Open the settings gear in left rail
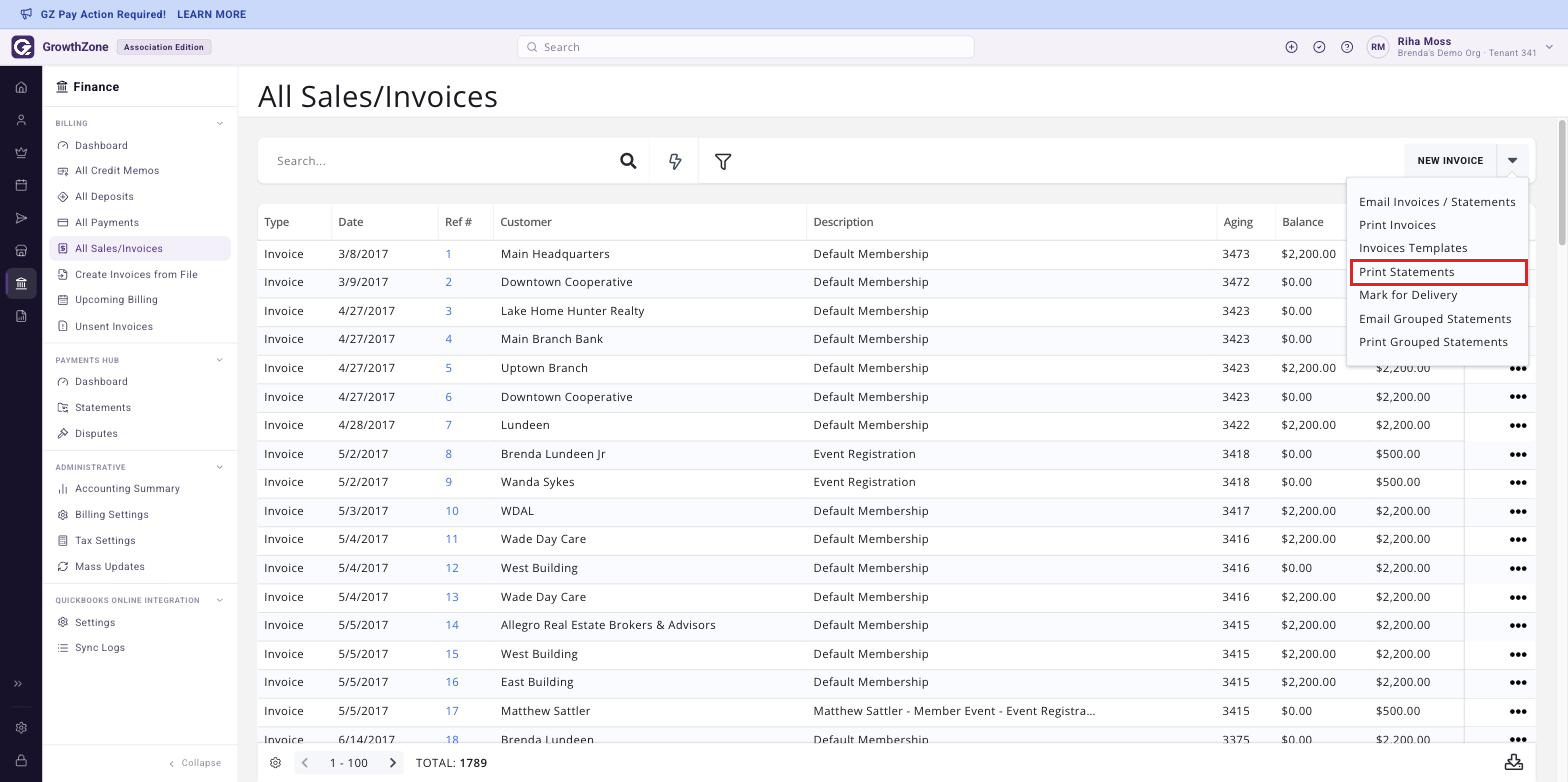Image resolution: width=1568 pixels, height=782 pixels. [x=21, y=728]
